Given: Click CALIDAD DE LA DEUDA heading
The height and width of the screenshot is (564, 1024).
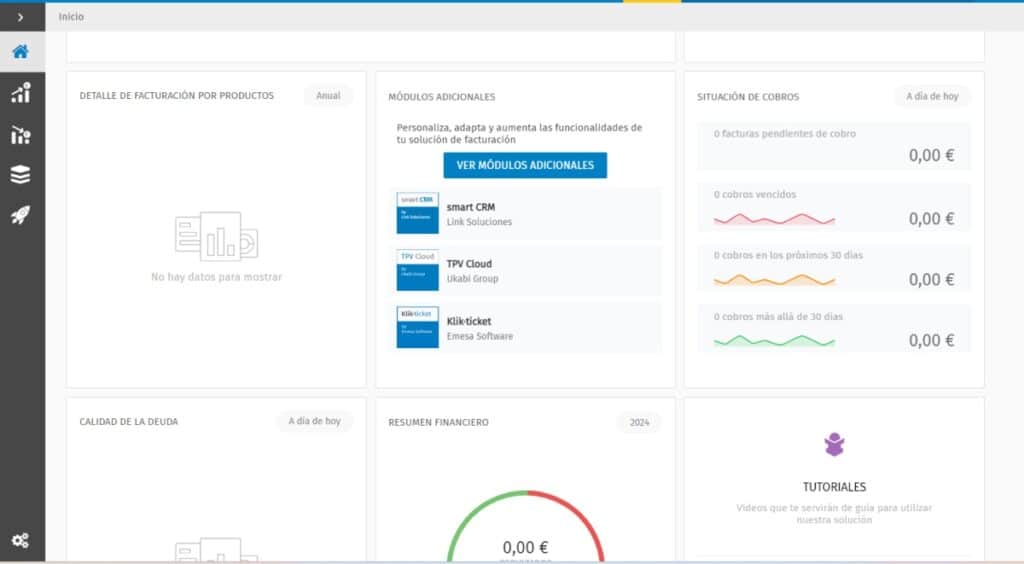Looking at the screenshot, I should pos(129,422).
